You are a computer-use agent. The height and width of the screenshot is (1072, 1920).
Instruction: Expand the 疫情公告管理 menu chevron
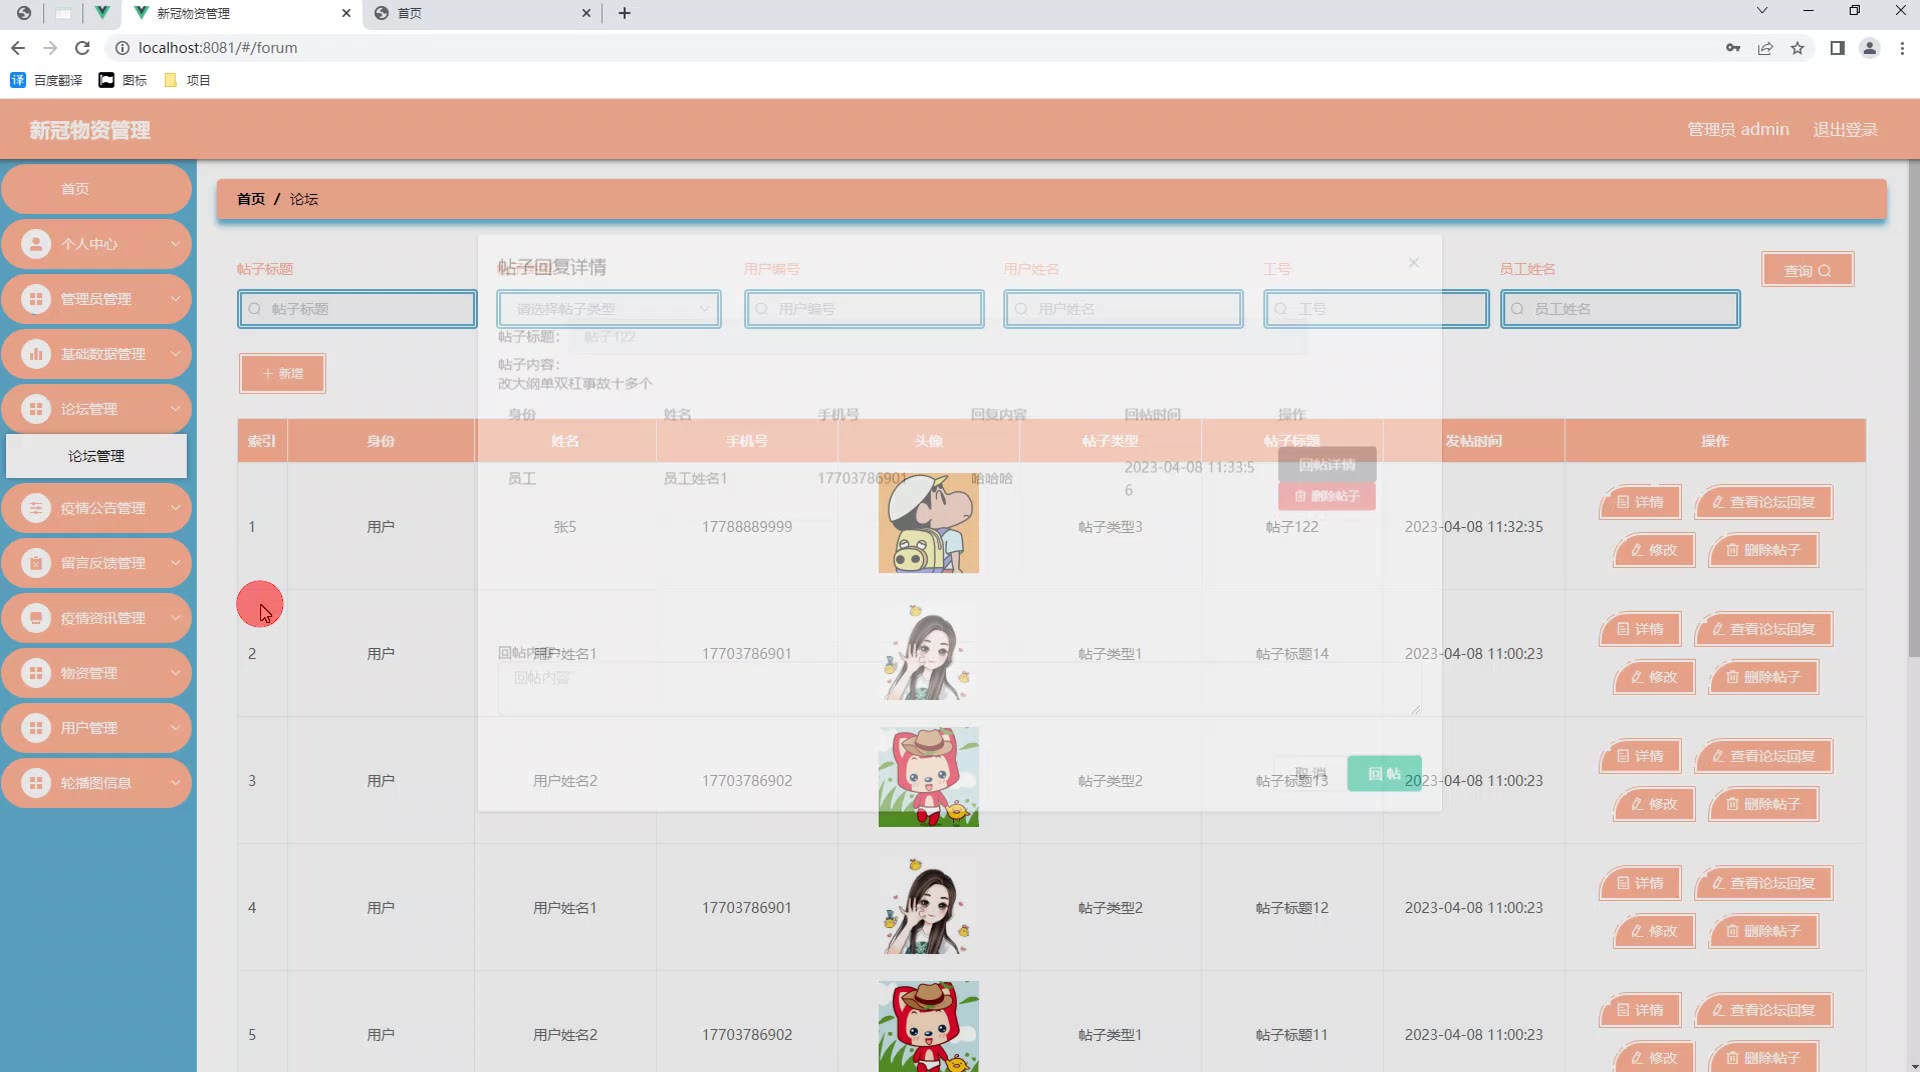pyautogui.click(x=175, y=508)
